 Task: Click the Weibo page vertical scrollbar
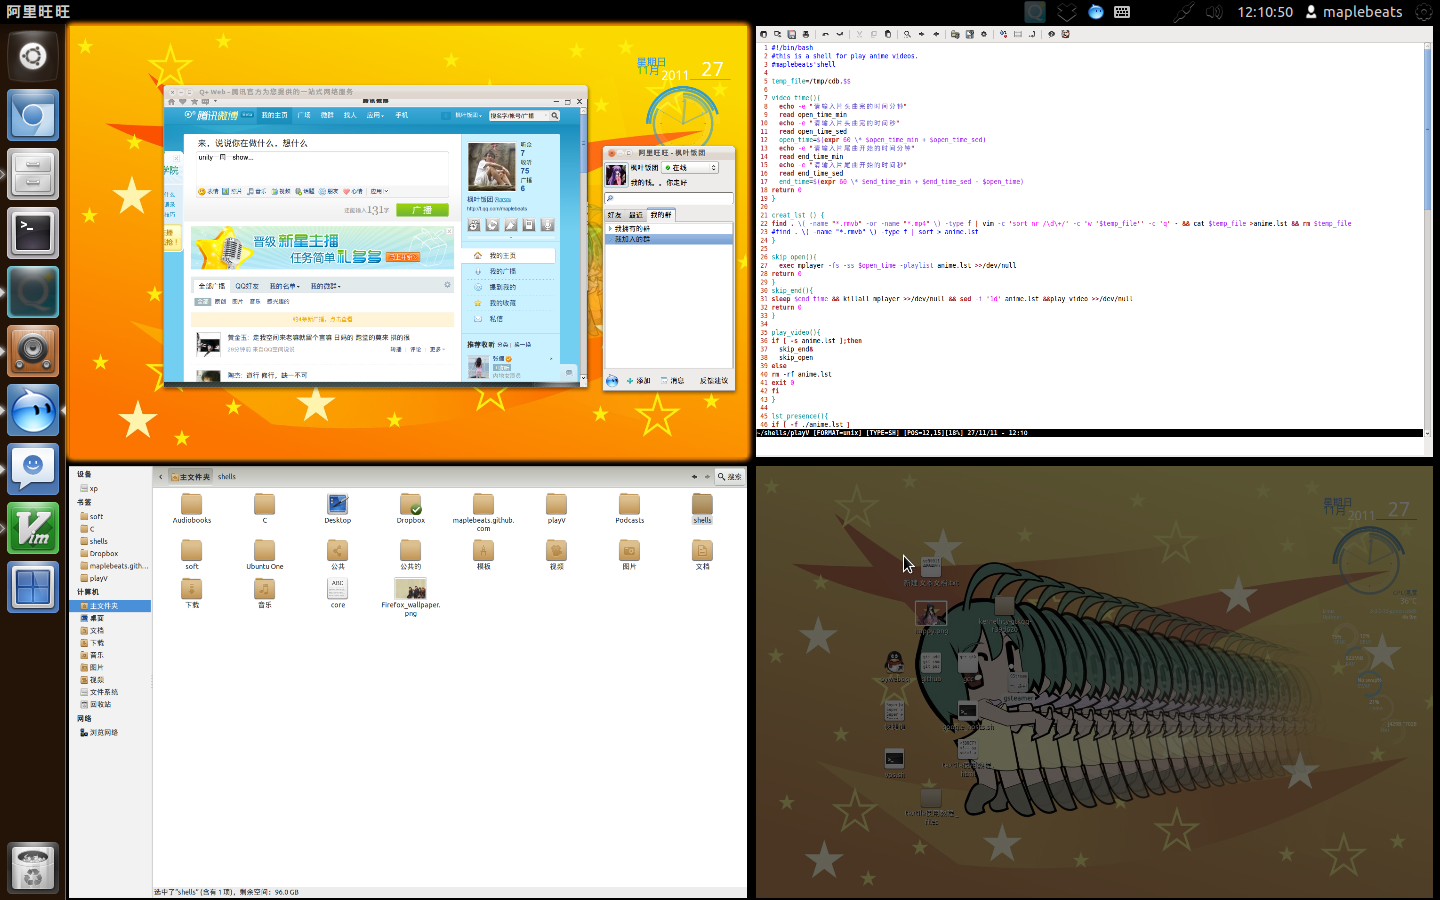583,243
